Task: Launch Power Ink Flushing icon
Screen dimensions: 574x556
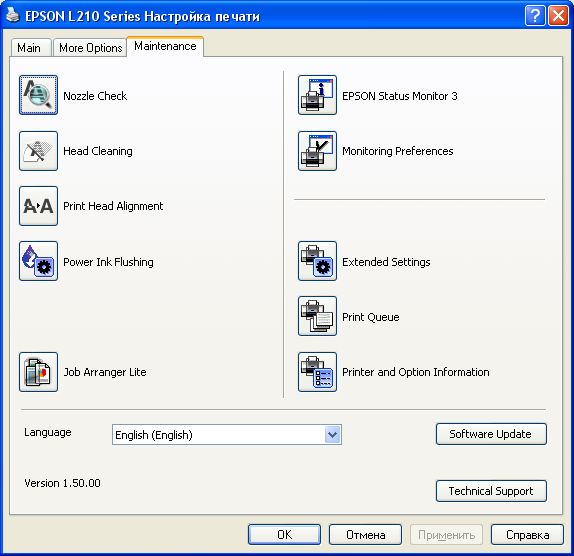Action: click(38, 261)
